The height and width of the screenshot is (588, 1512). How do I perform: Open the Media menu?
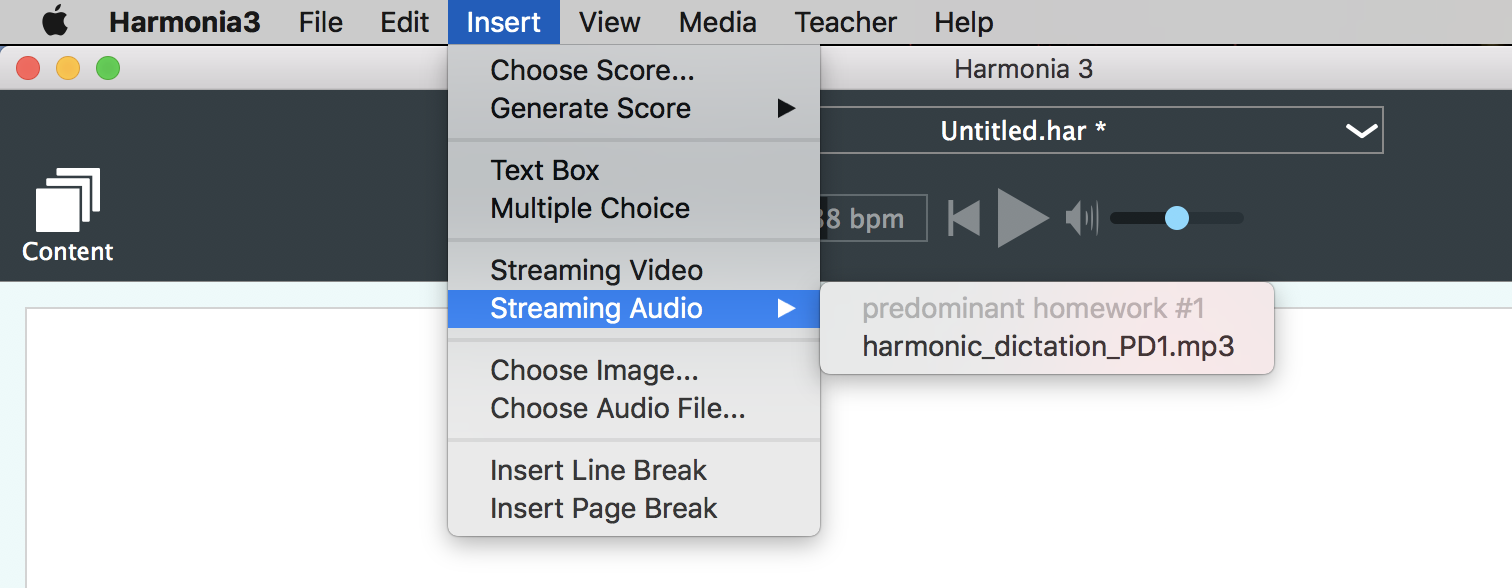[x=717, y=22]
